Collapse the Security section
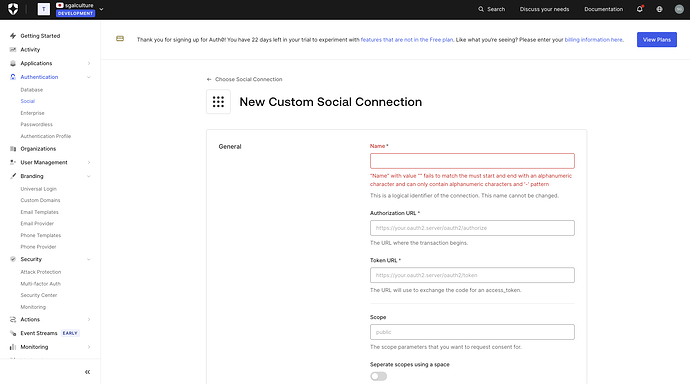The height and width of the screenshot is (384, 690). click(x=89, y=259)
